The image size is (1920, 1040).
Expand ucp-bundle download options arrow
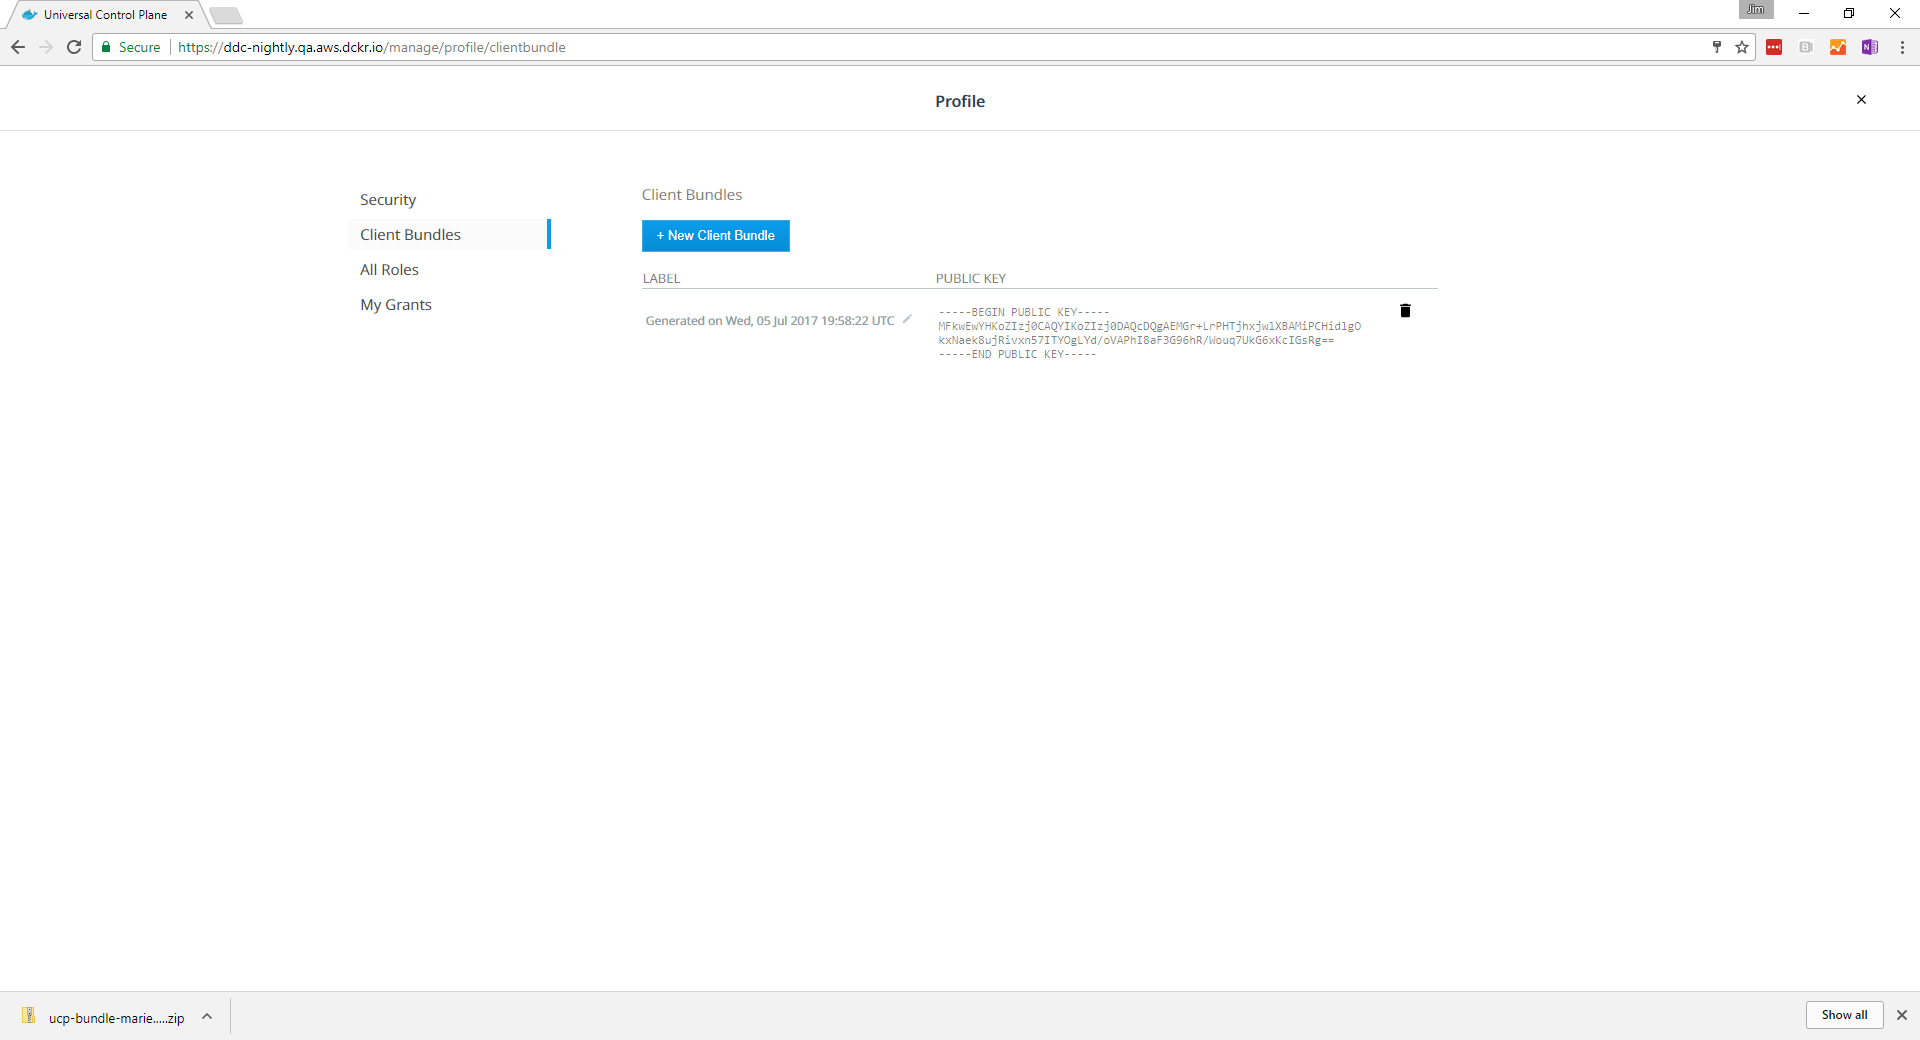[x=207, y=1016]
